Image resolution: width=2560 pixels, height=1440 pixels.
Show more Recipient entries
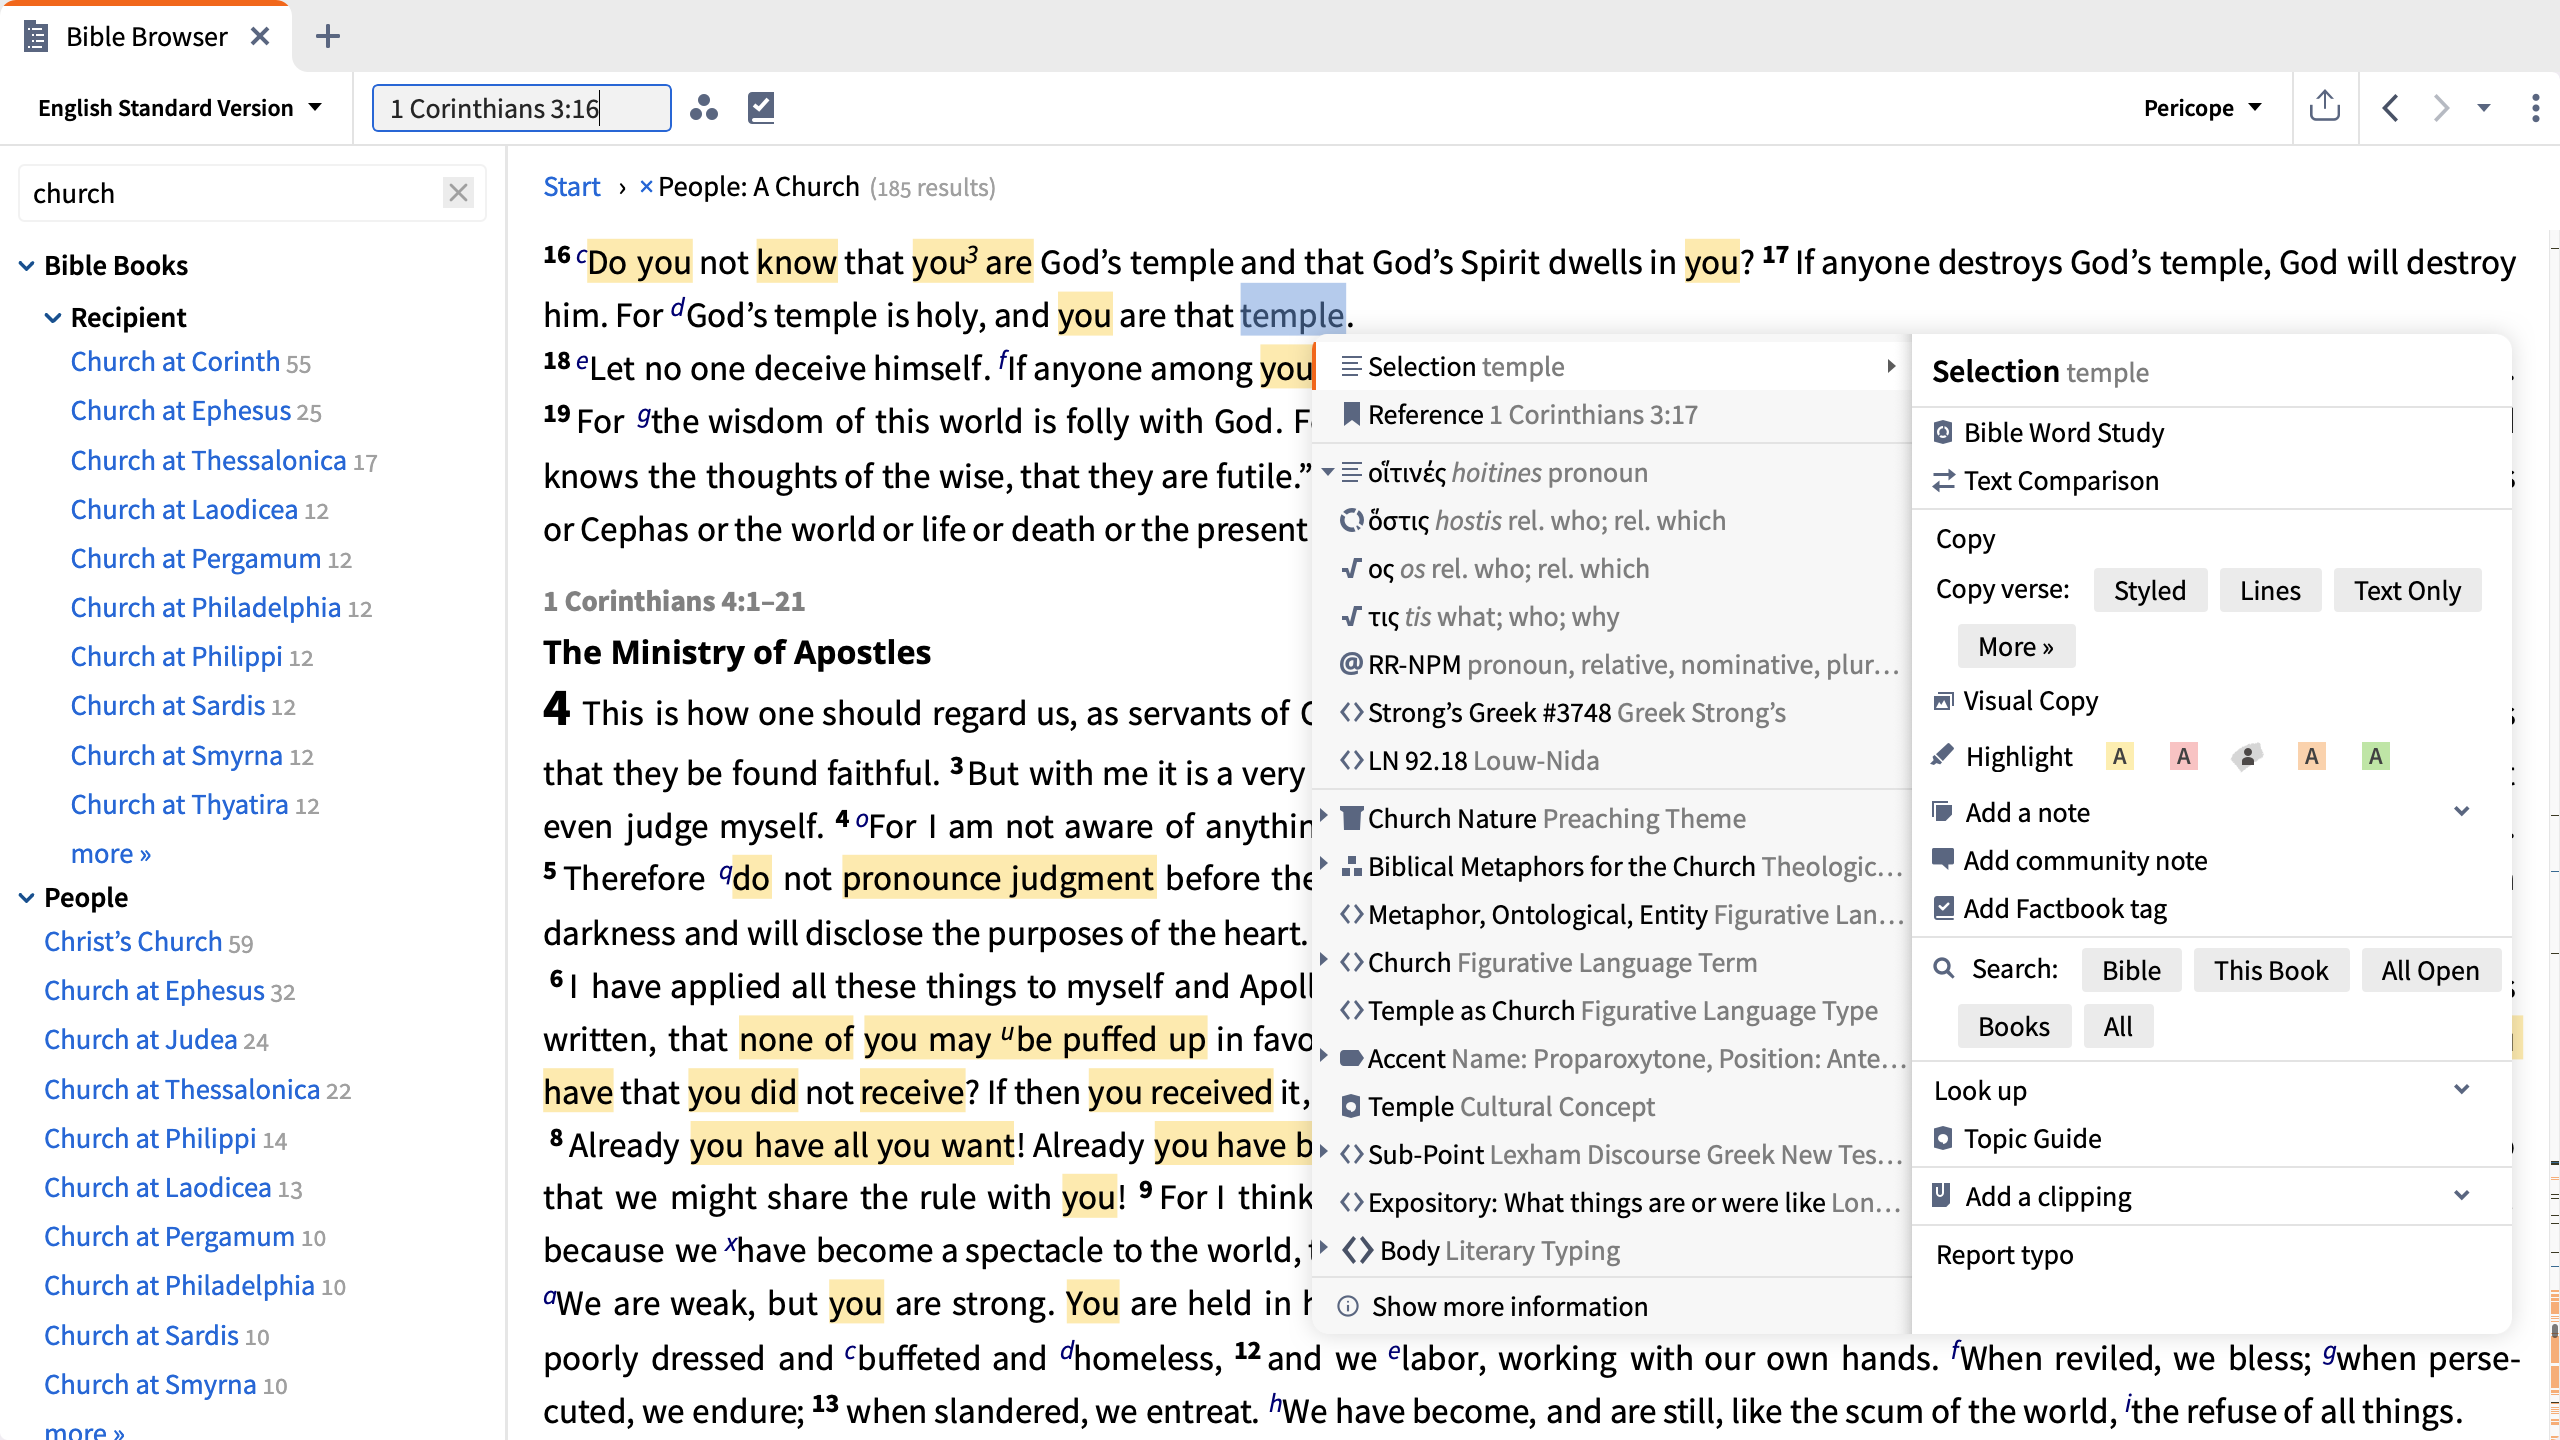pos(111,854)
